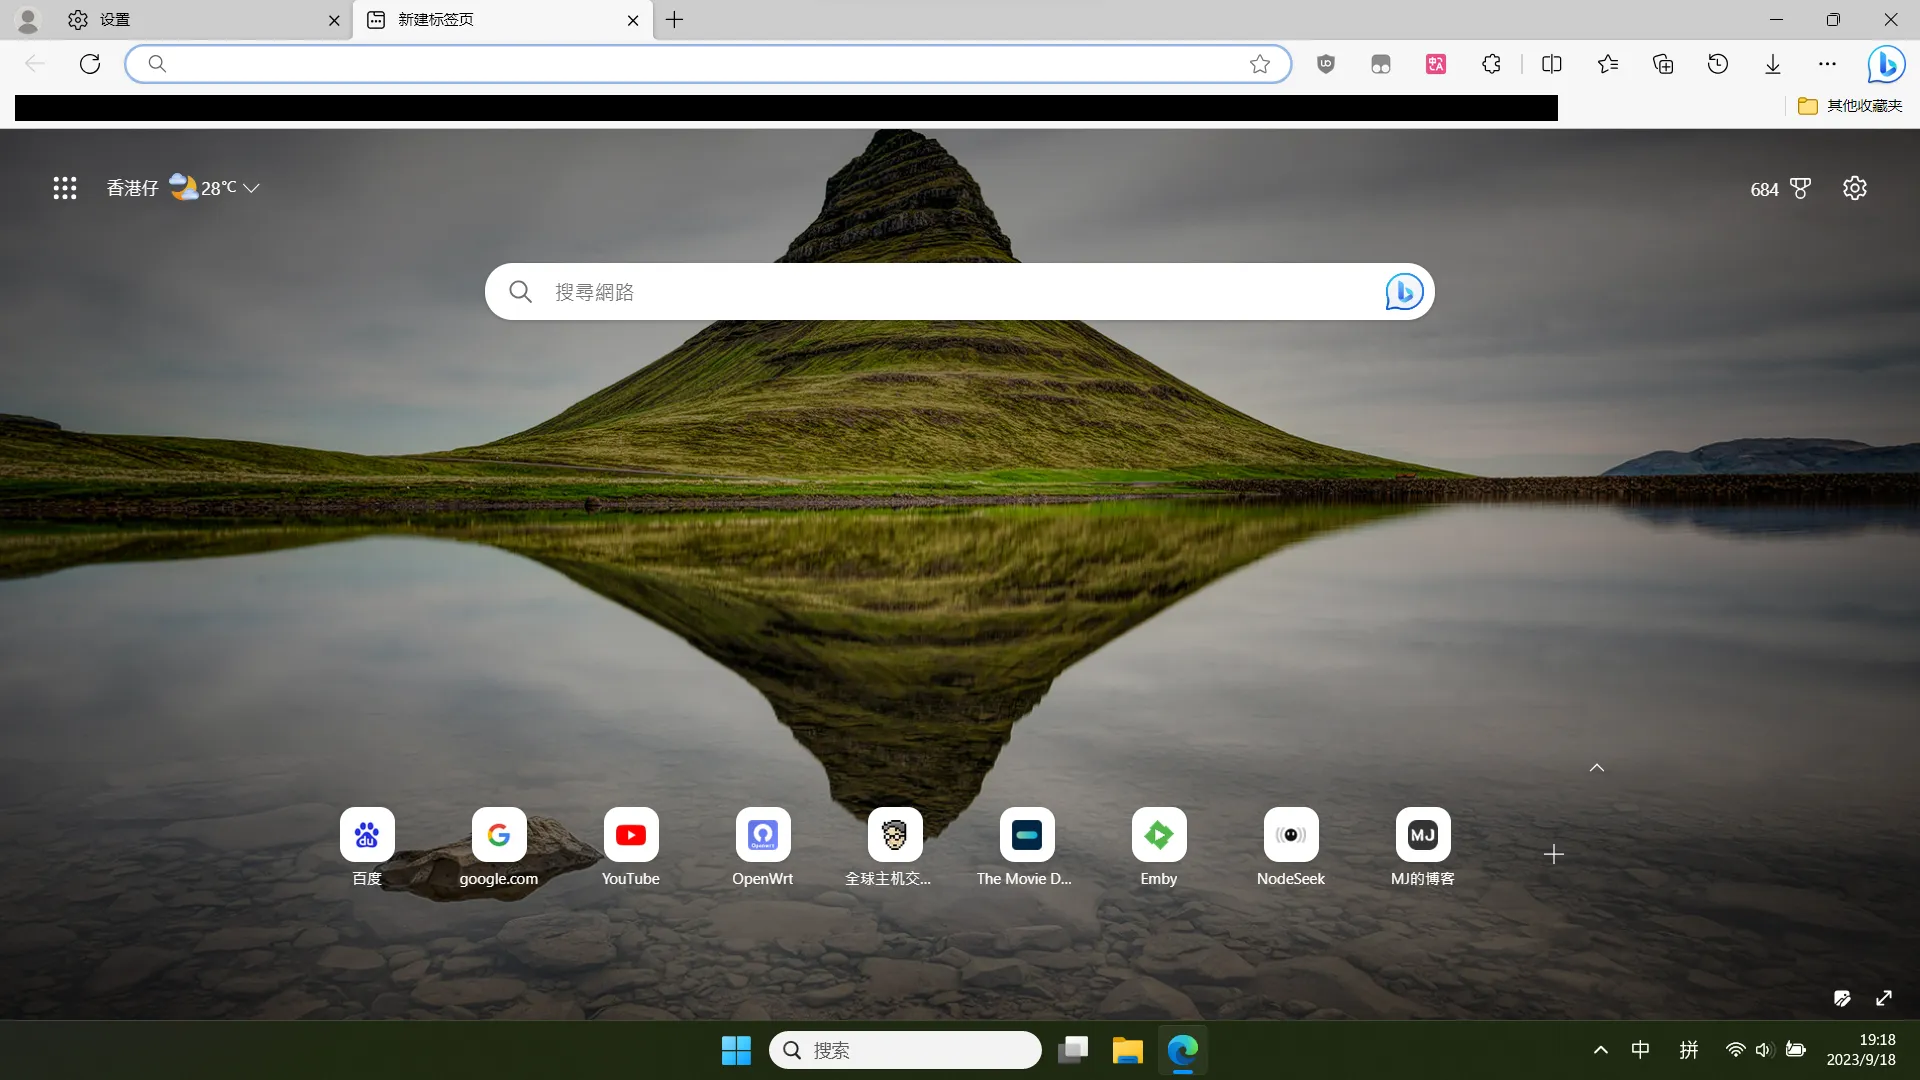
Task: Select Collections icon in toolbar
Action: click(x=1664, y=63)
